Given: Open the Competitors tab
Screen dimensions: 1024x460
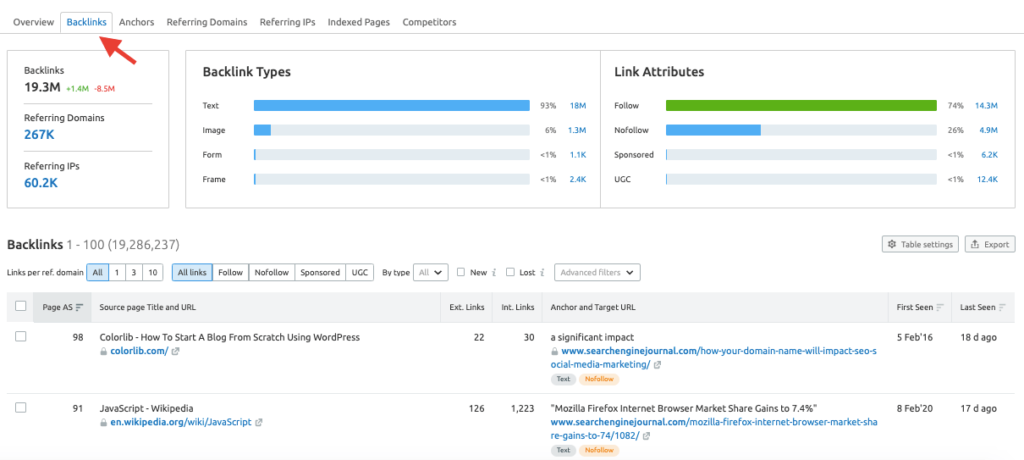Looking at the screenshot, I should coord(429,22).
